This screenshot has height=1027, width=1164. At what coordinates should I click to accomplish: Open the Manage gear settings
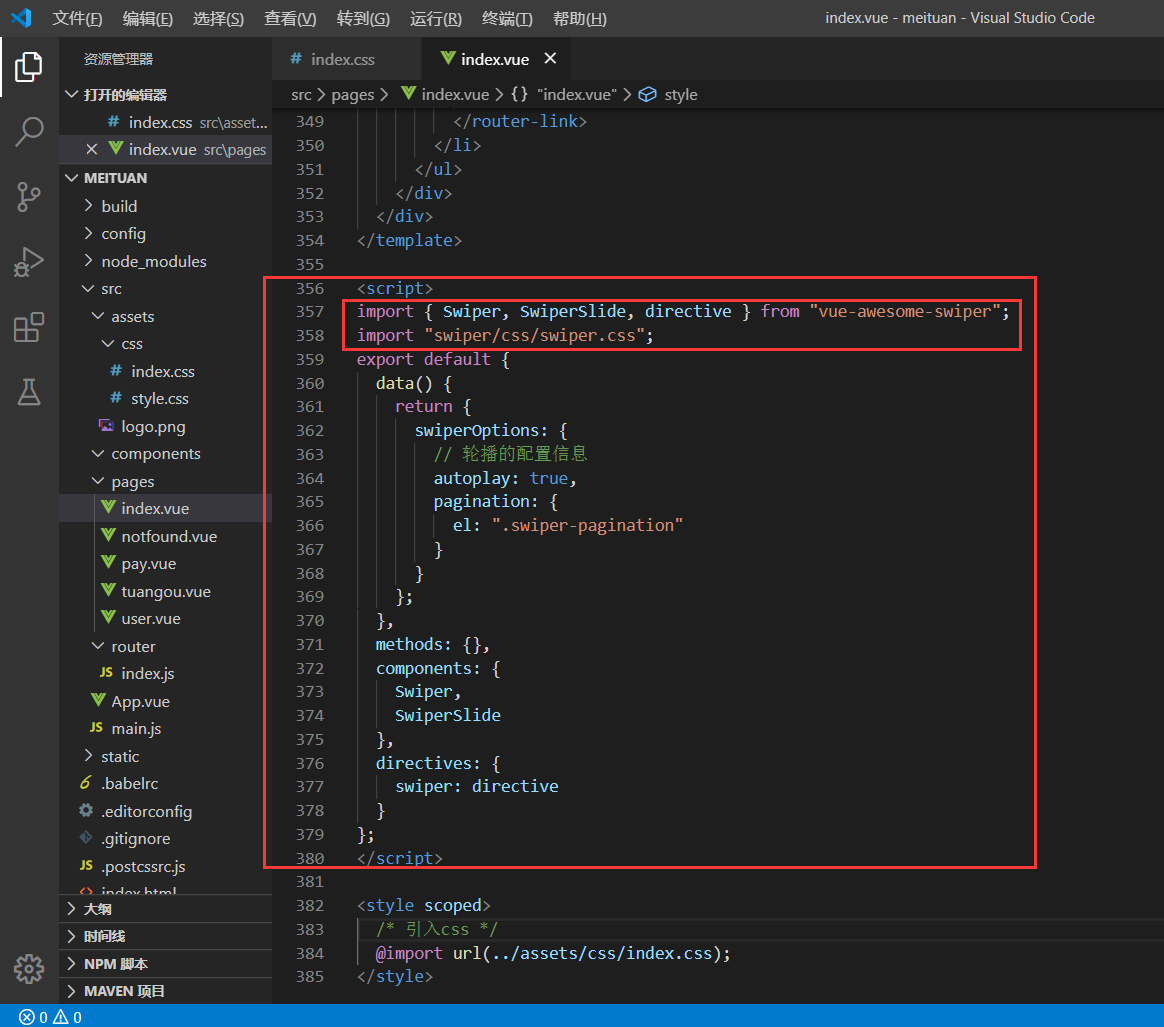(x=28, y=968)
